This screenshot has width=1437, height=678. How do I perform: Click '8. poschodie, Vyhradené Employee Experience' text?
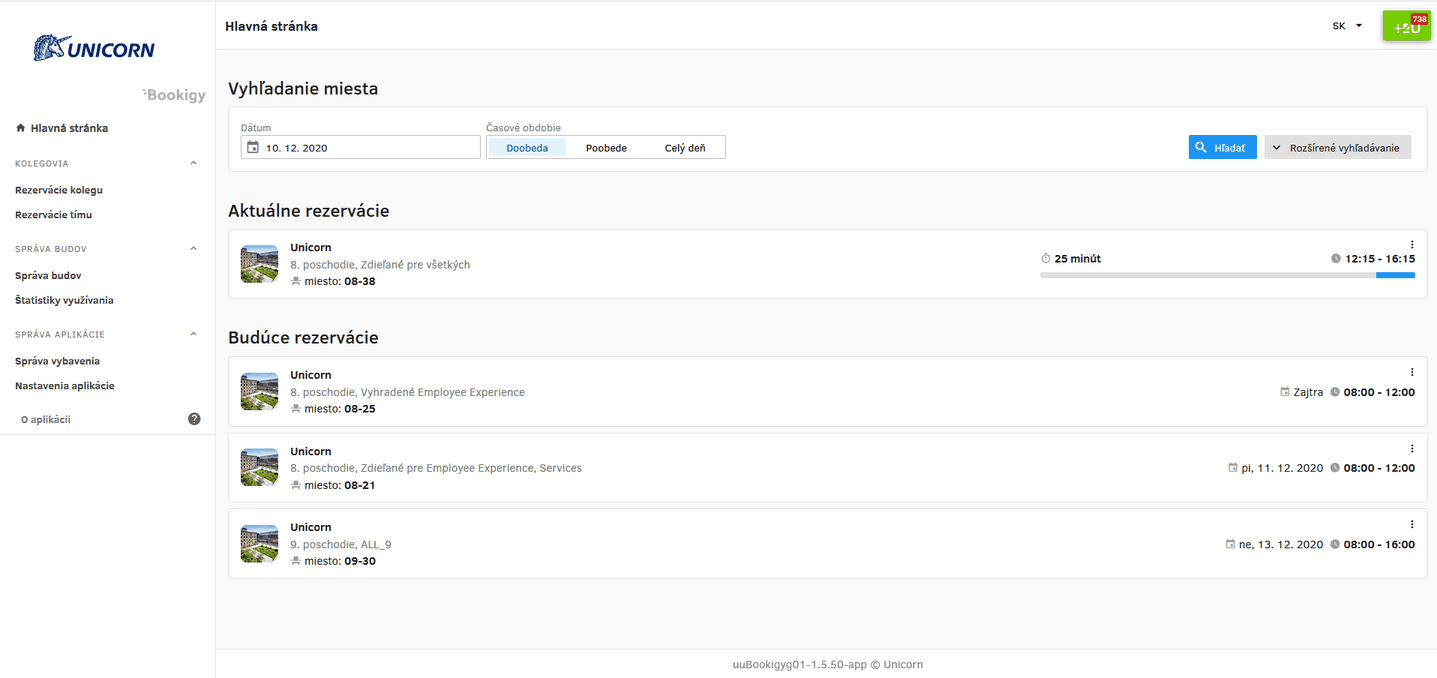(407, 392)
